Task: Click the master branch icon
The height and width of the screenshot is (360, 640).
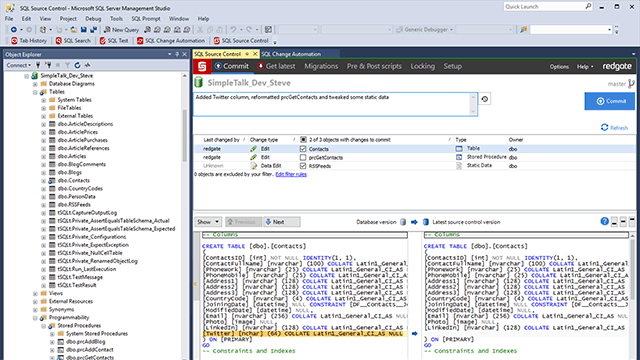Action: click(631, 84)
